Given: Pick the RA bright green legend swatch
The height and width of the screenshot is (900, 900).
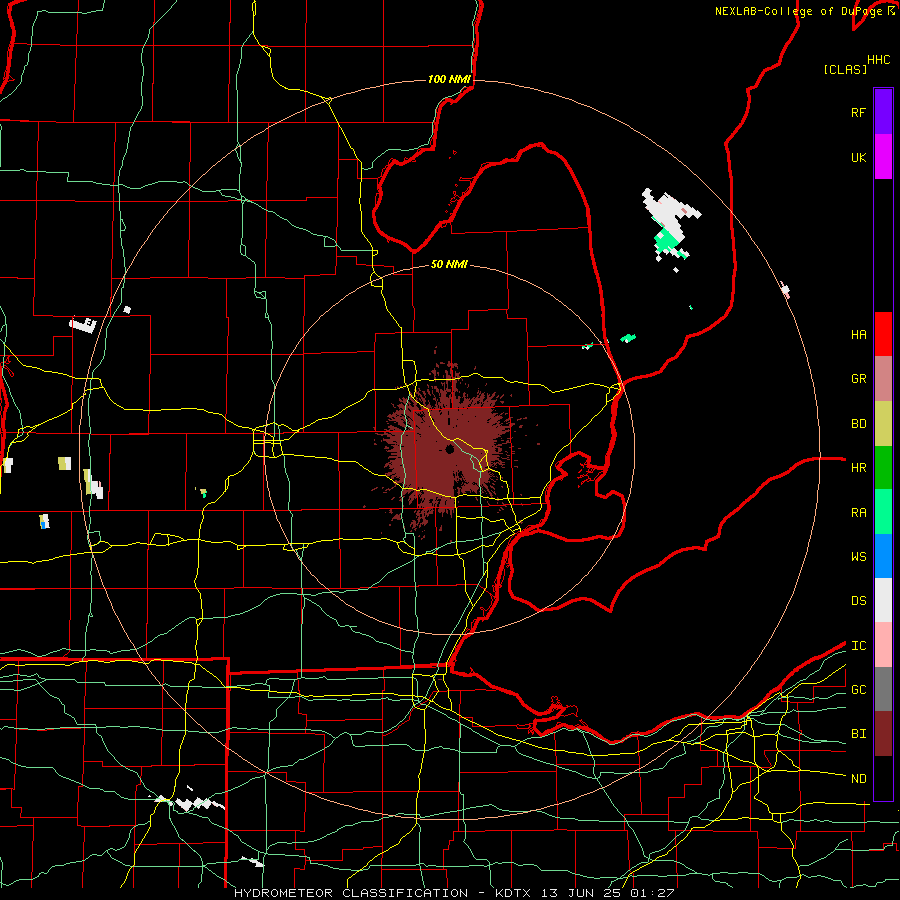Looking at the screenshot, I should click(x=883, y=512).
